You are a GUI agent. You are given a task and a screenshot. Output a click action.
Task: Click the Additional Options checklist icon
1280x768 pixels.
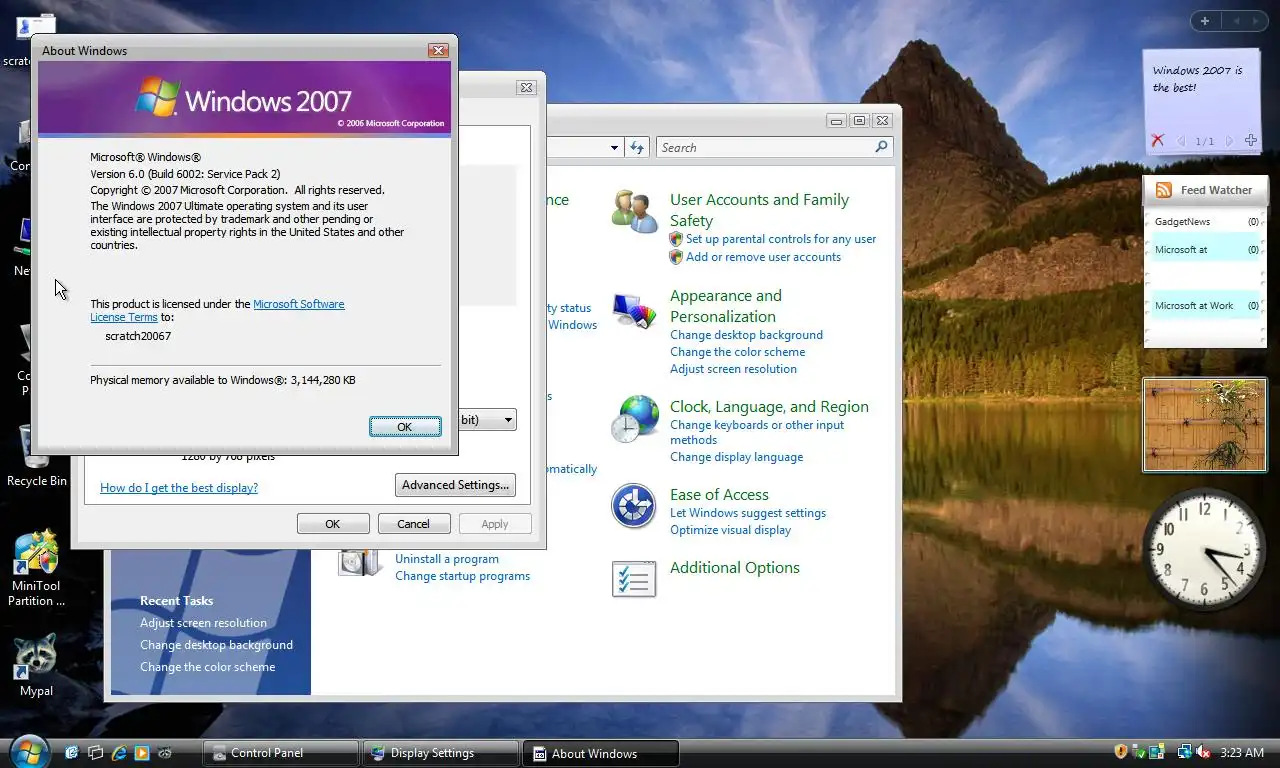tap(634, 578)
